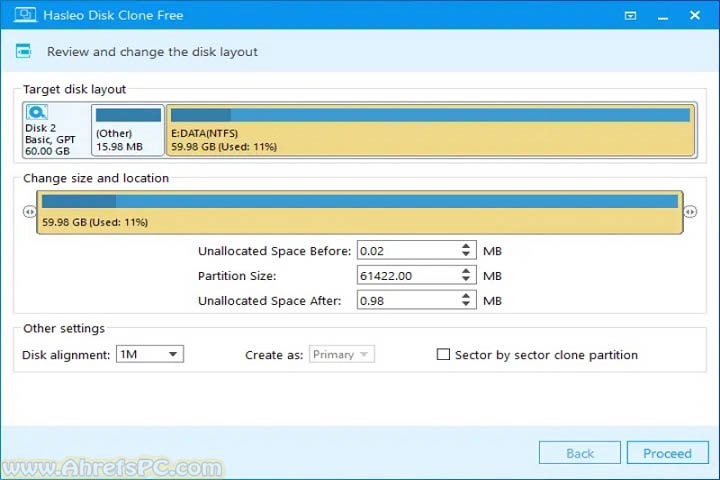
Task: Decrease the Partition Size value
Action: [466, 279]
